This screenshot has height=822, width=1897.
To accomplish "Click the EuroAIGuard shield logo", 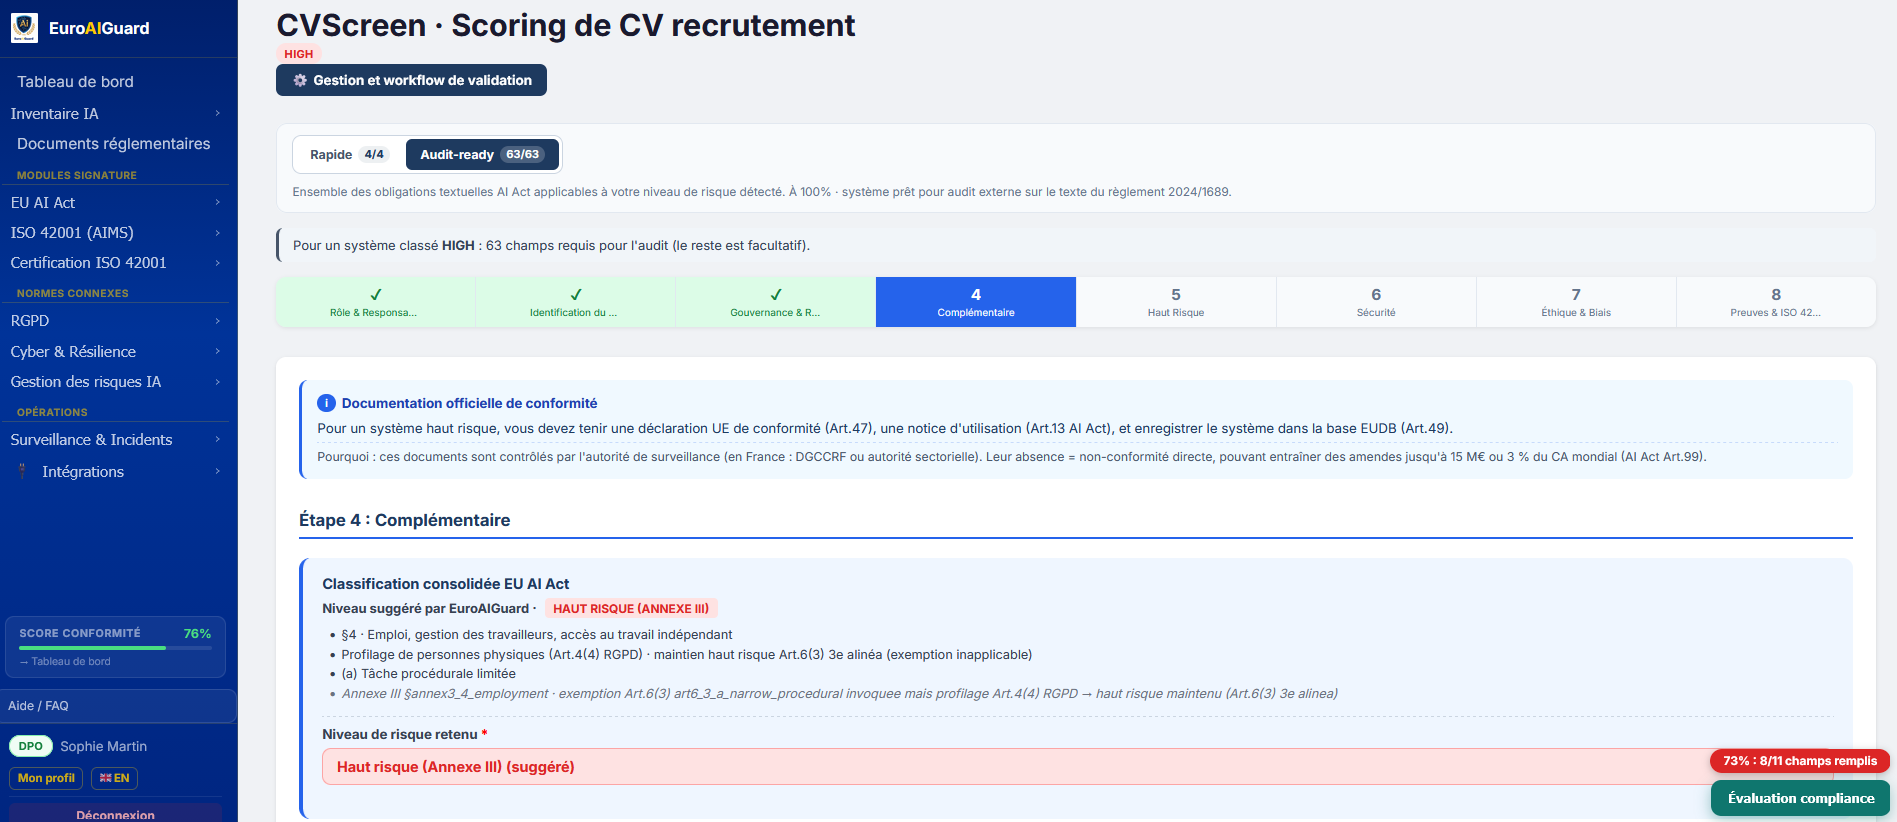I will click(x=24, y=28).
